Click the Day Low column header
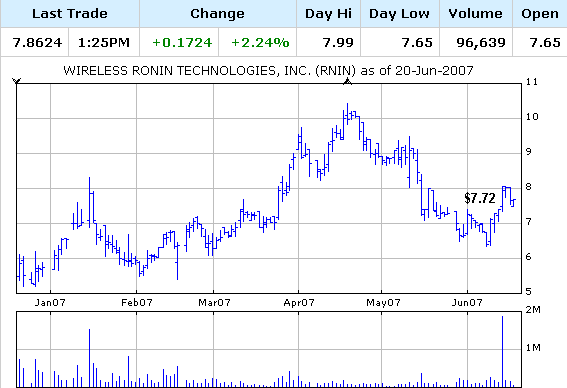 400,14
